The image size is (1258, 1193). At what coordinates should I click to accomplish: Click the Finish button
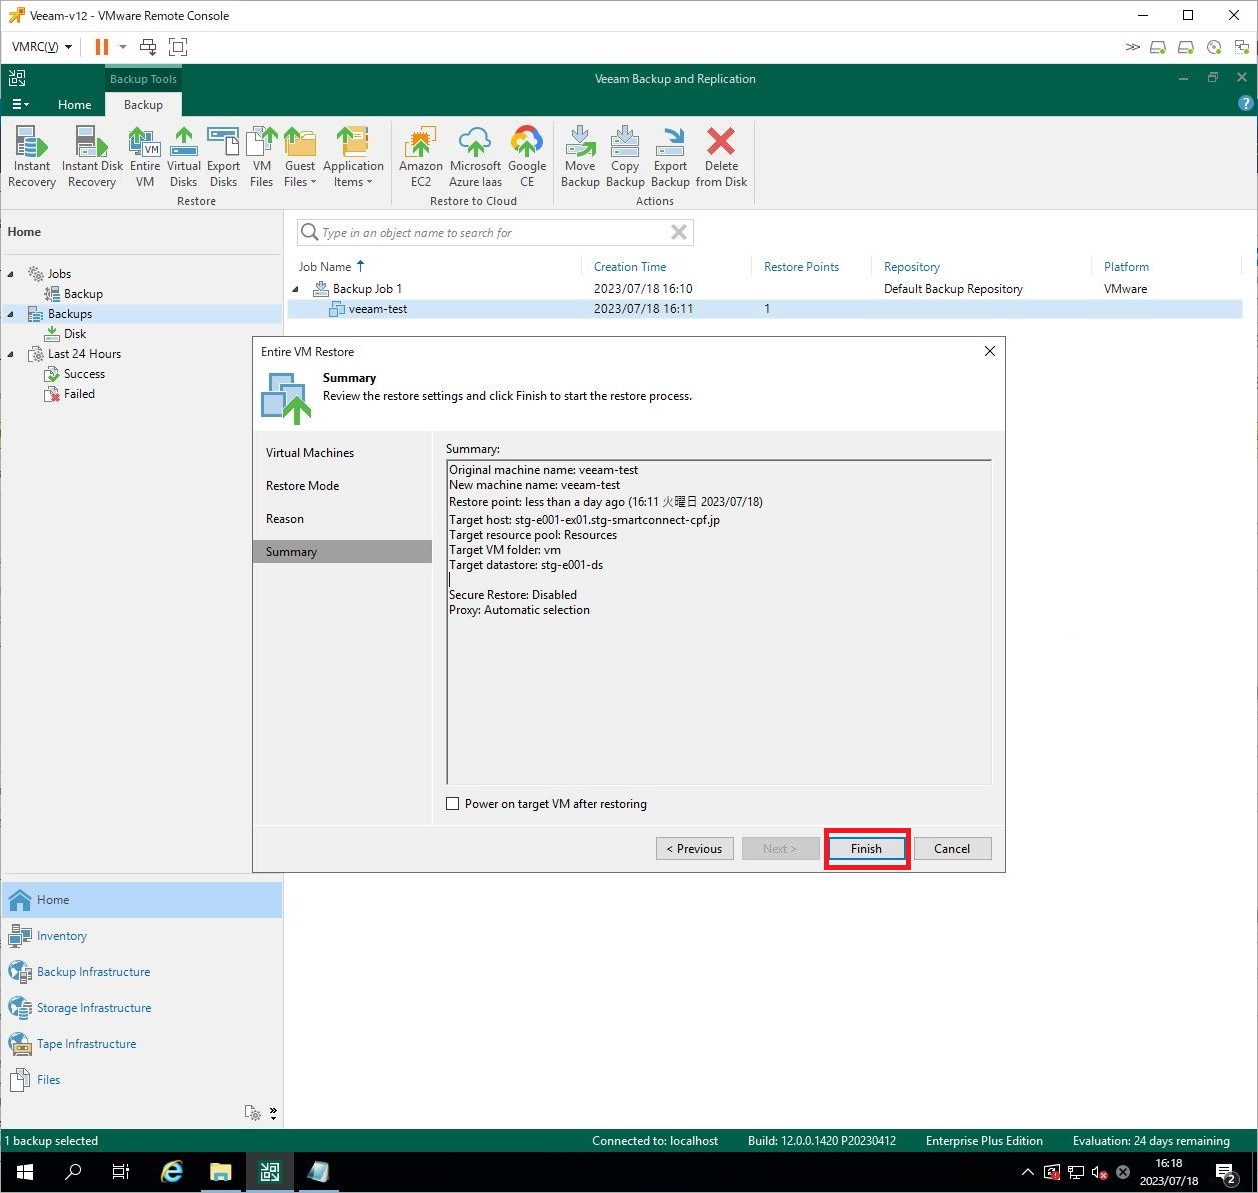coord(866,849)
